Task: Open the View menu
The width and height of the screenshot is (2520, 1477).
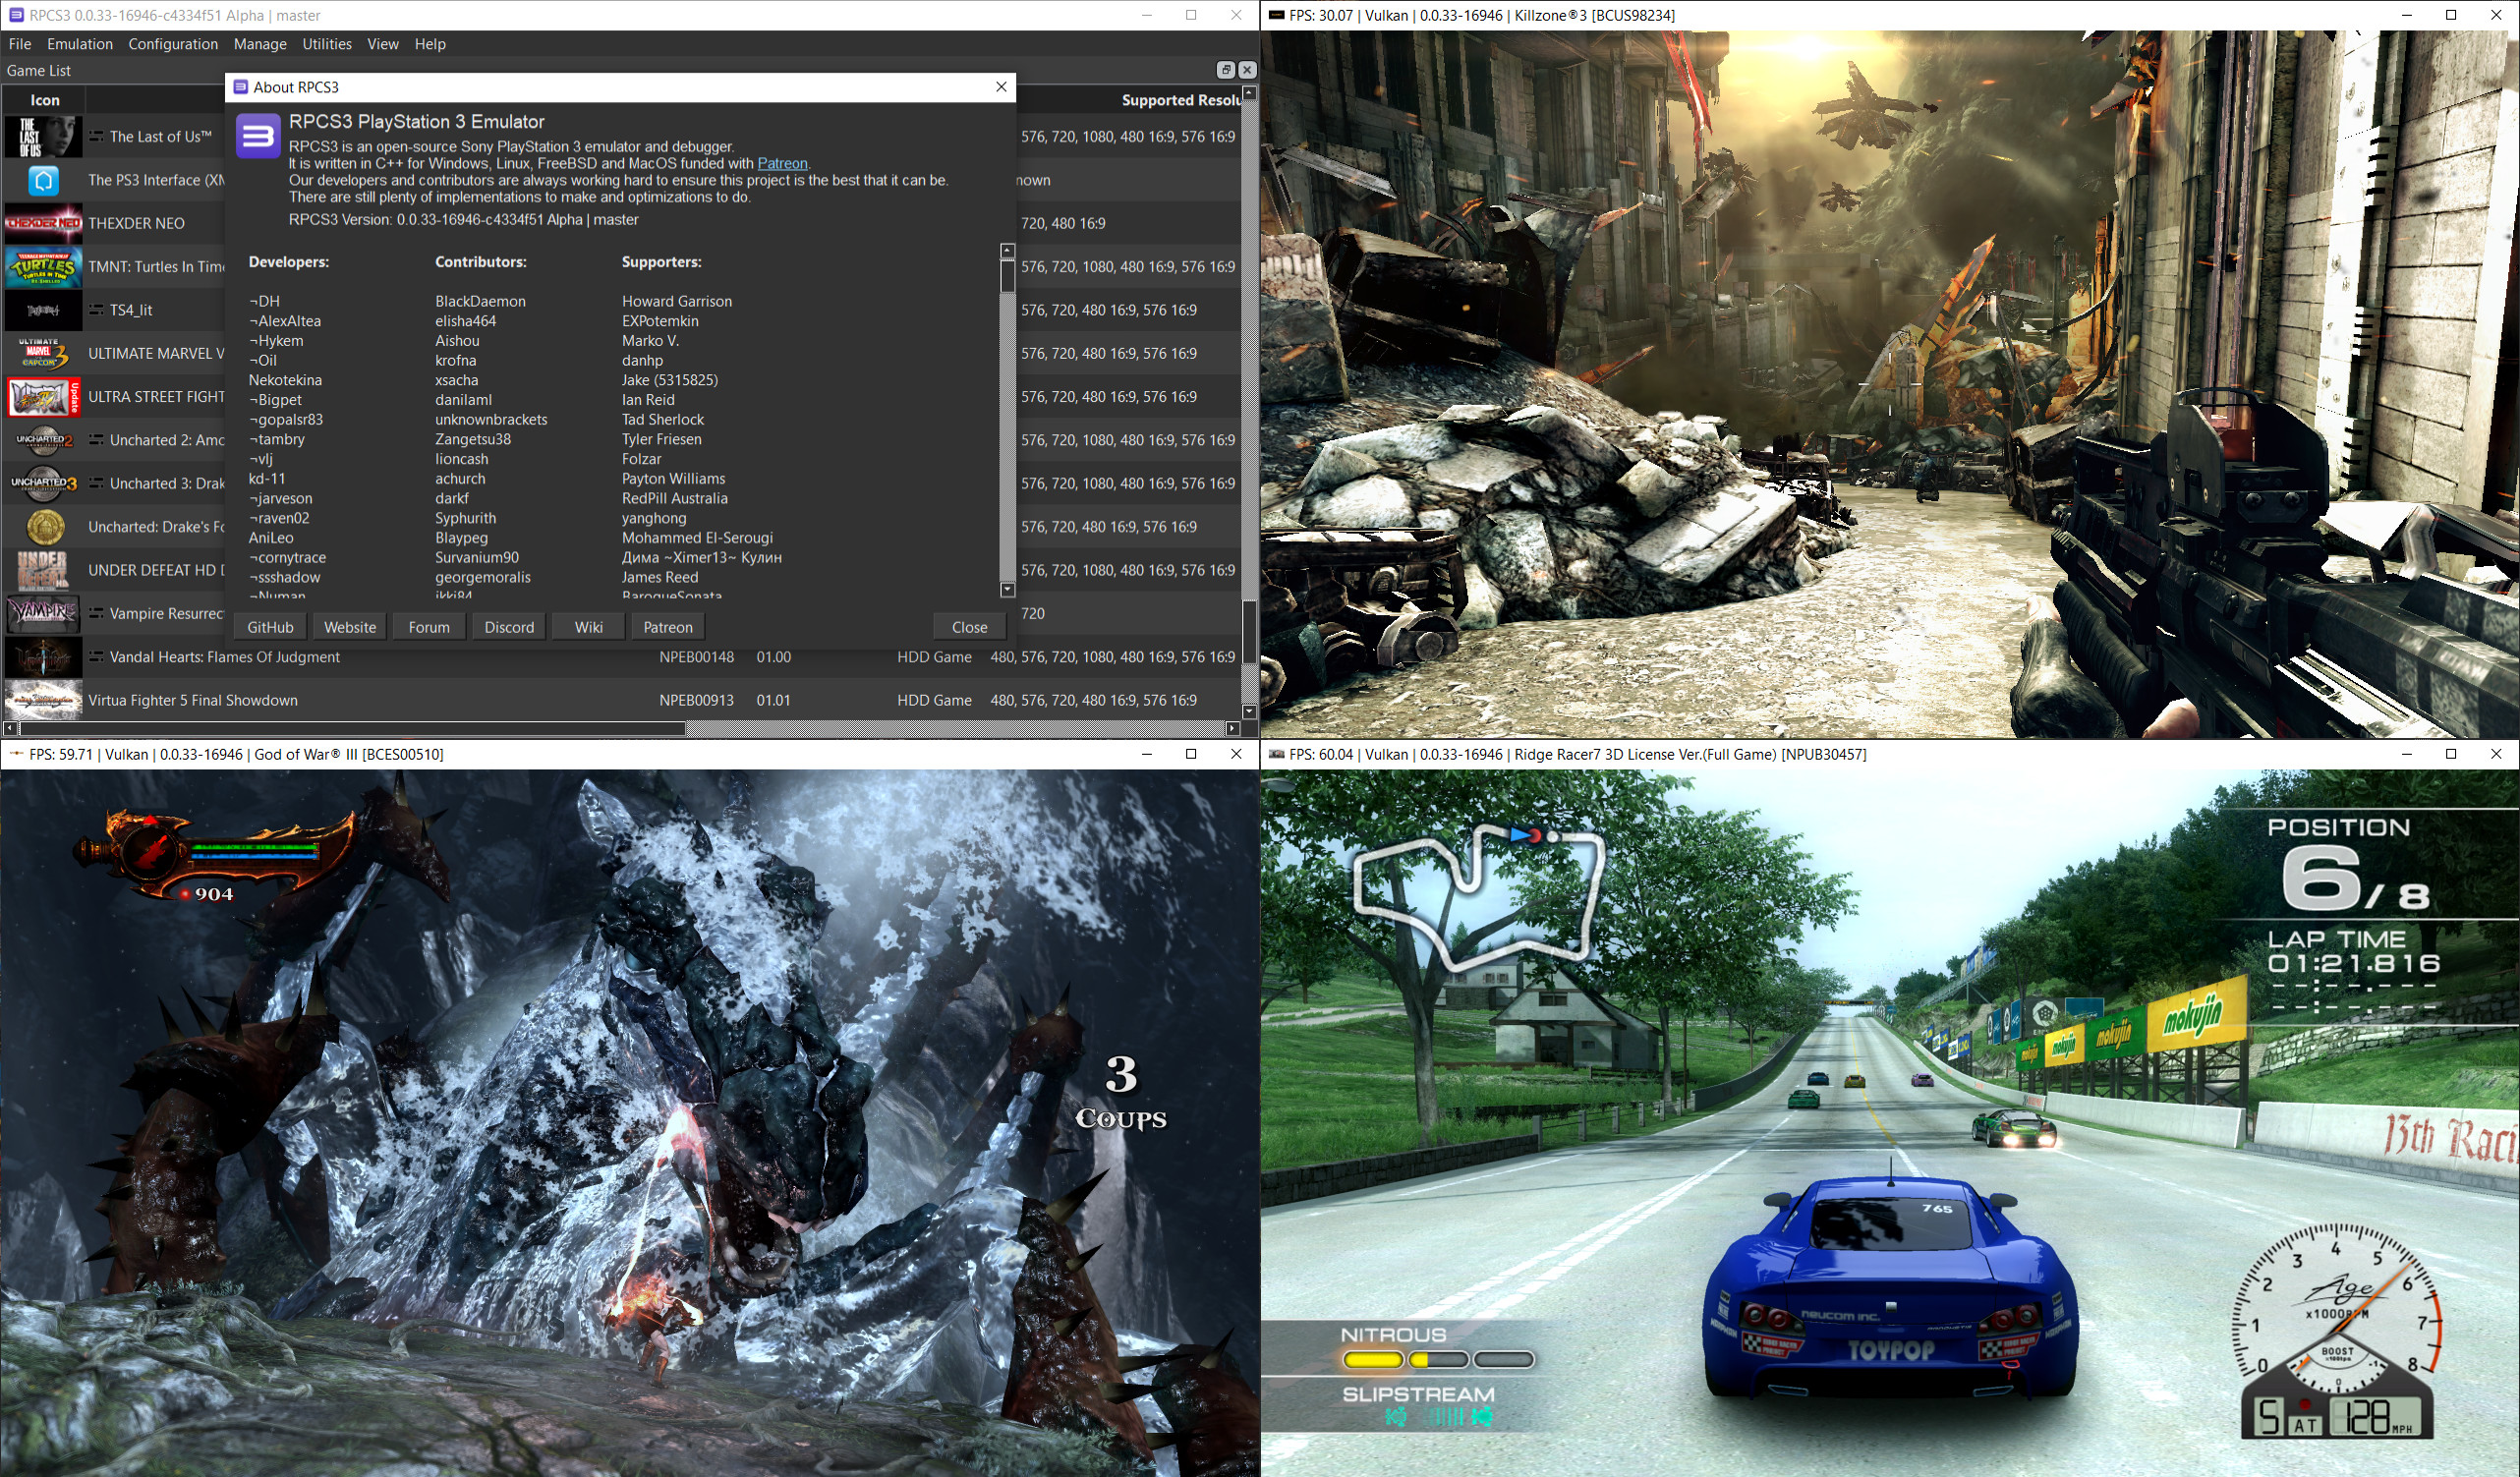Action: click(383, 44)
